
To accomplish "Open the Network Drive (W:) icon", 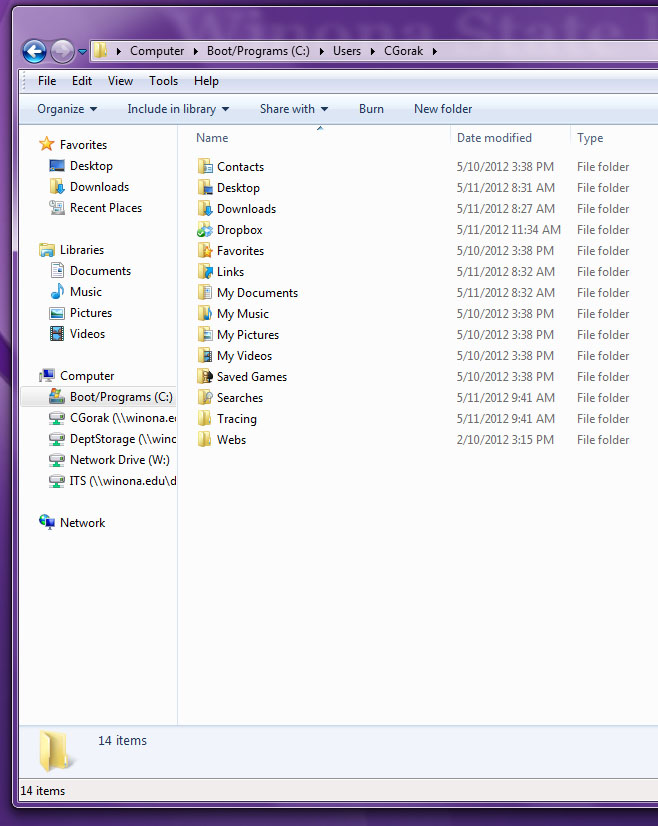I will (57, 460).
